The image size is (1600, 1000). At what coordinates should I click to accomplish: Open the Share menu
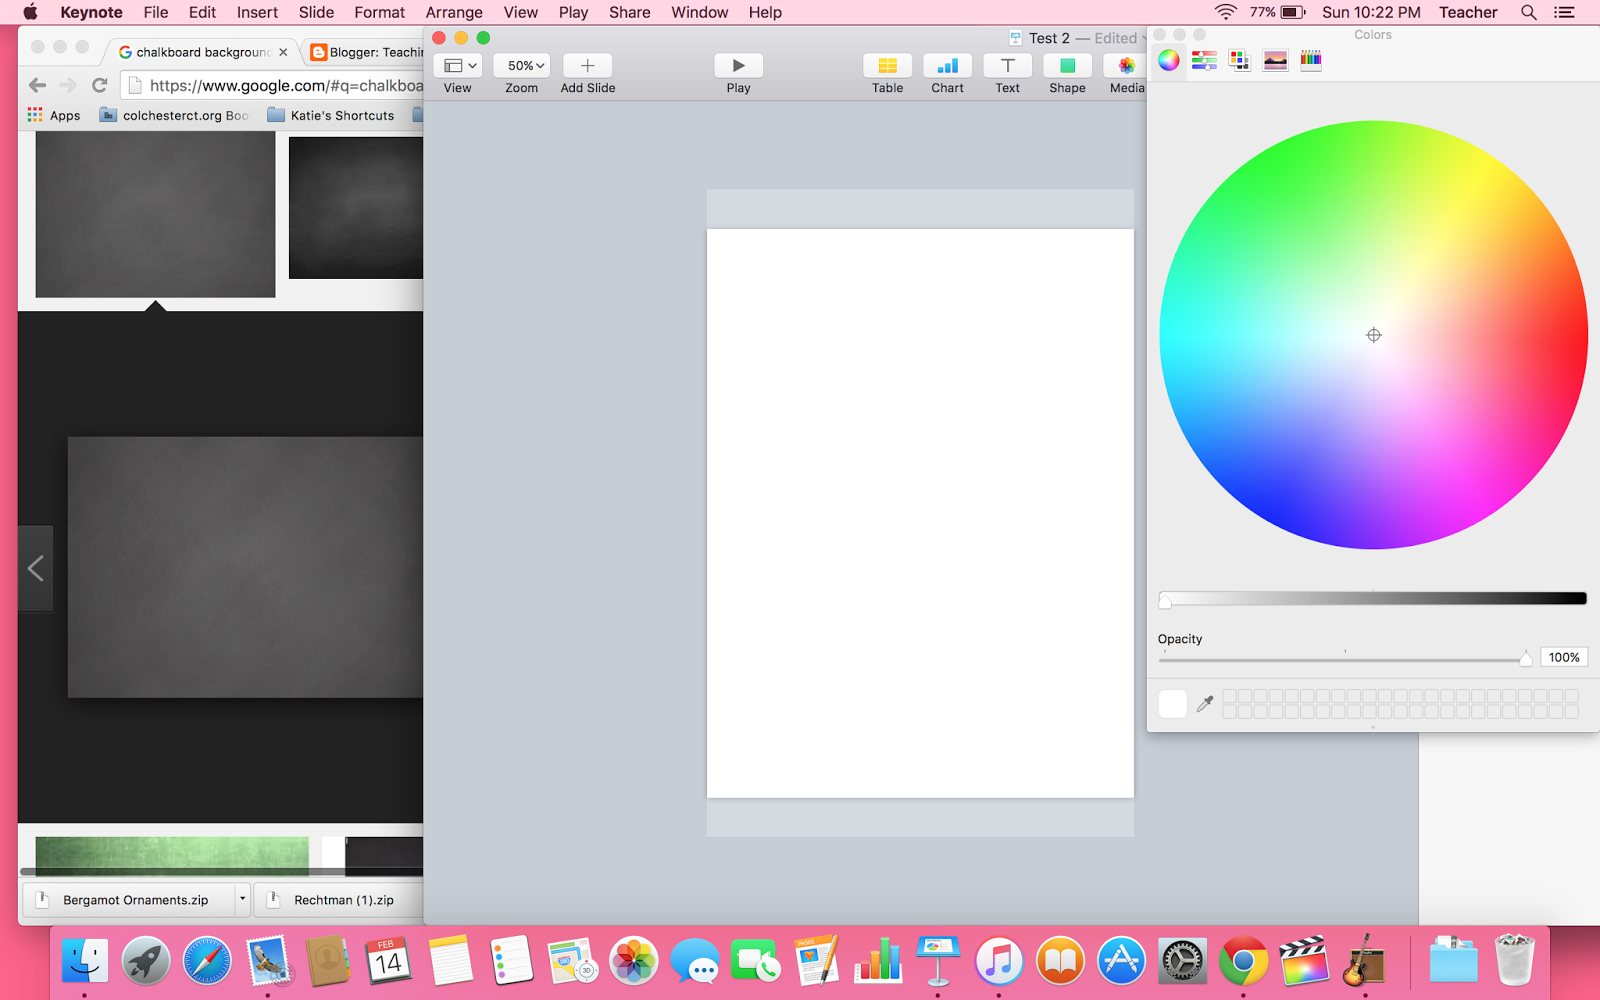click(630, 12)
